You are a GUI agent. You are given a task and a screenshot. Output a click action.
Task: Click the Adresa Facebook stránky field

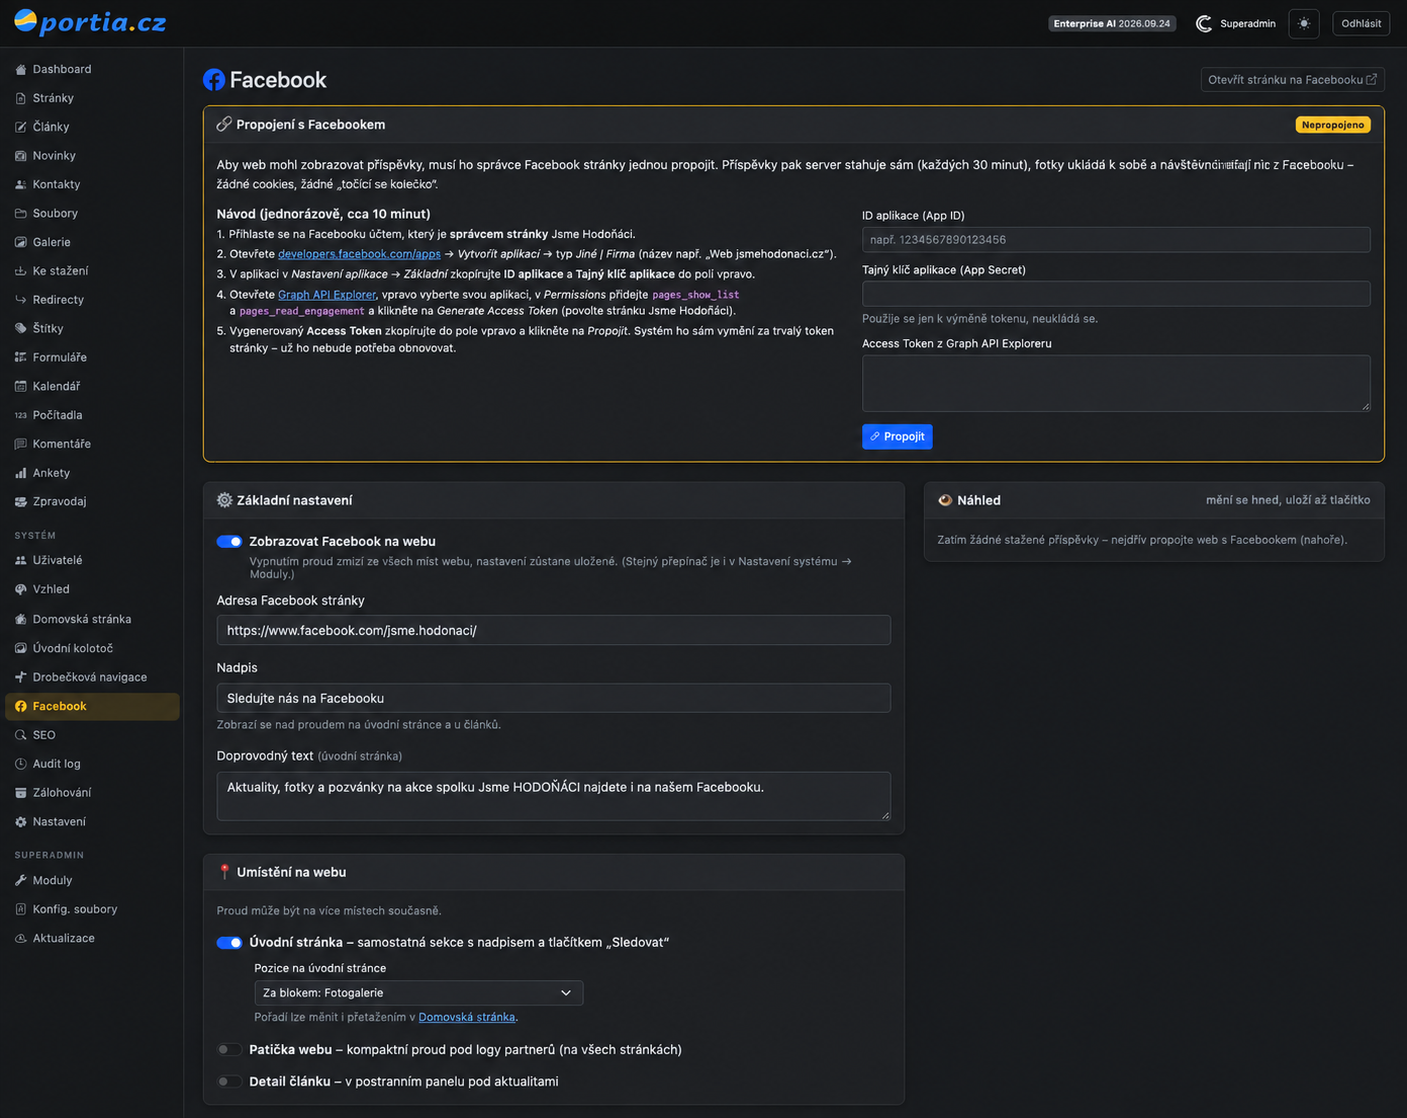553,630
